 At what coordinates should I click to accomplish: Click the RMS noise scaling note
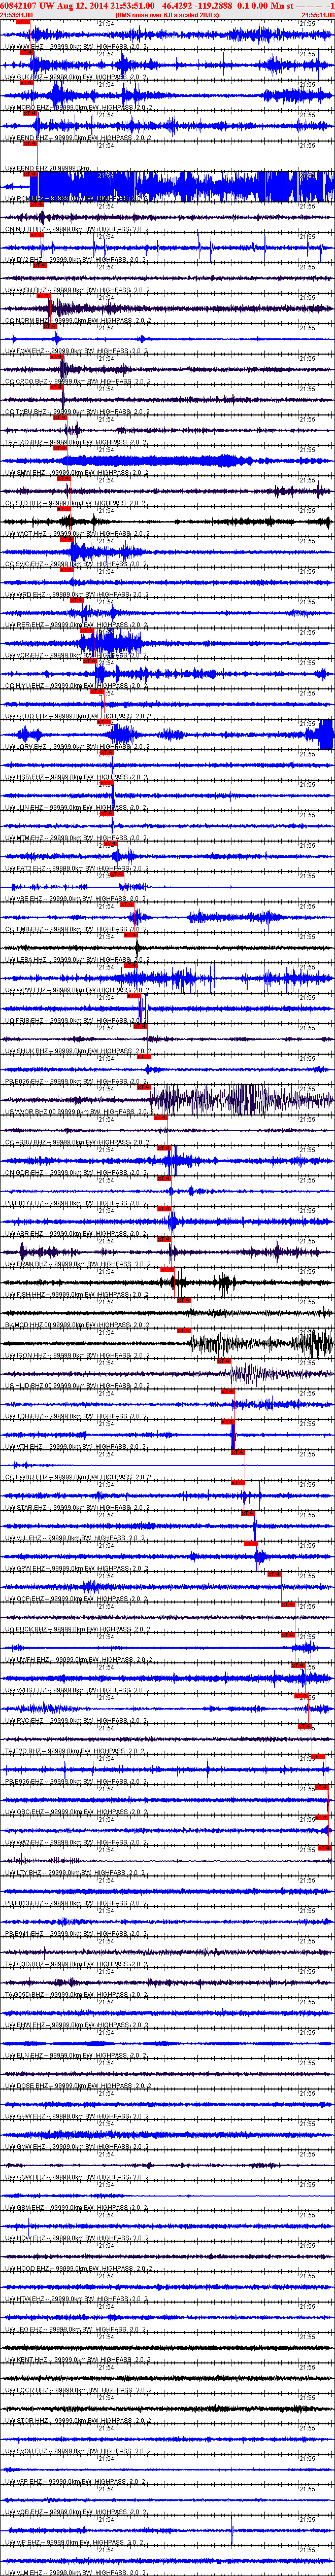pyautogui.click(x=167, y=15)
